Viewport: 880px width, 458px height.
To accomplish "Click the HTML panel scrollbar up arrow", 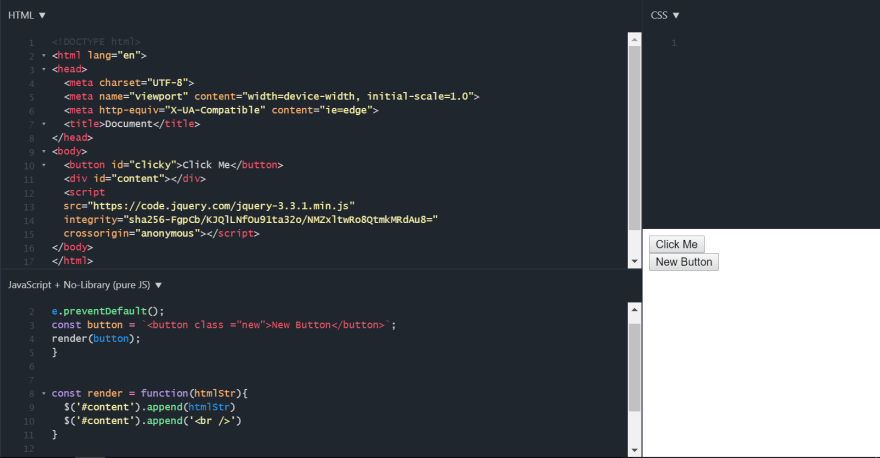I will tap(635, 39).
